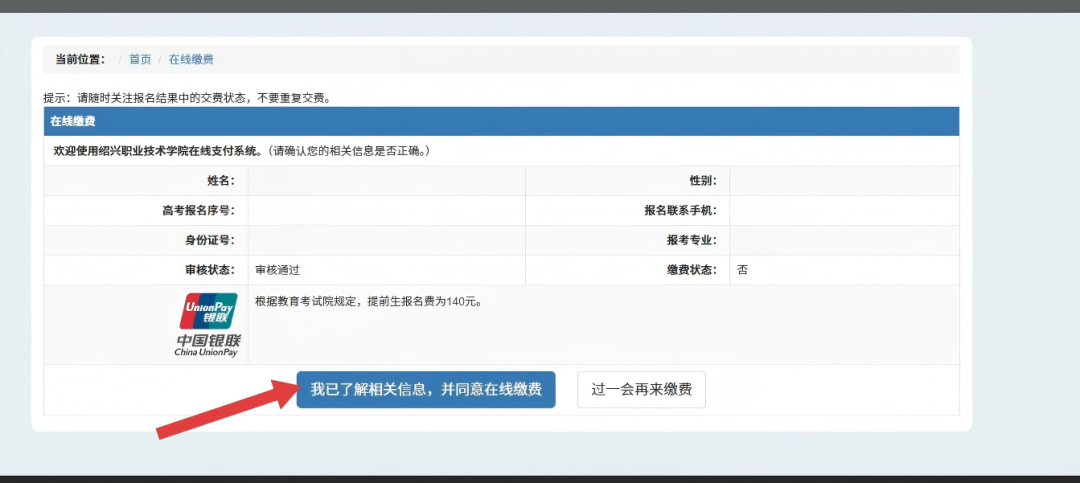Click the 140元 registration fee notice text
This screenshot has width=1080, height=483.
[369, 301]
